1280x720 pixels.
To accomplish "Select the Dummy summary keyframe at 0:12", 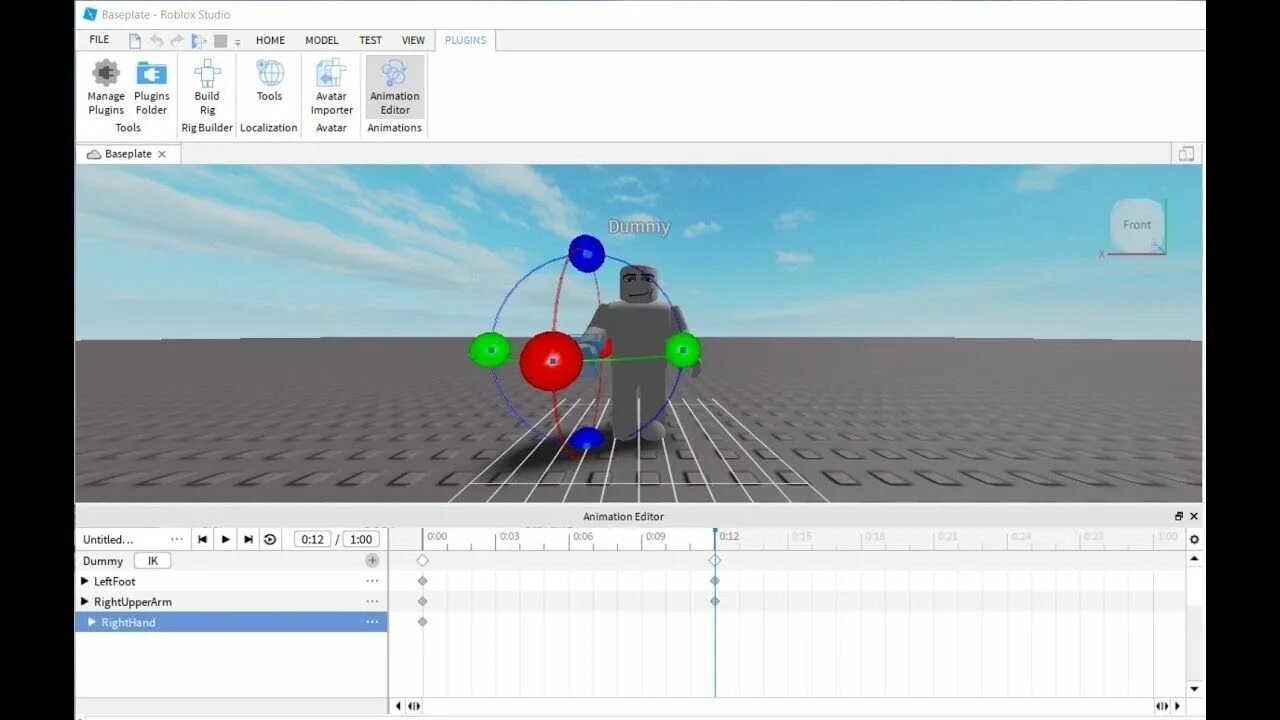I will point(714,560).
